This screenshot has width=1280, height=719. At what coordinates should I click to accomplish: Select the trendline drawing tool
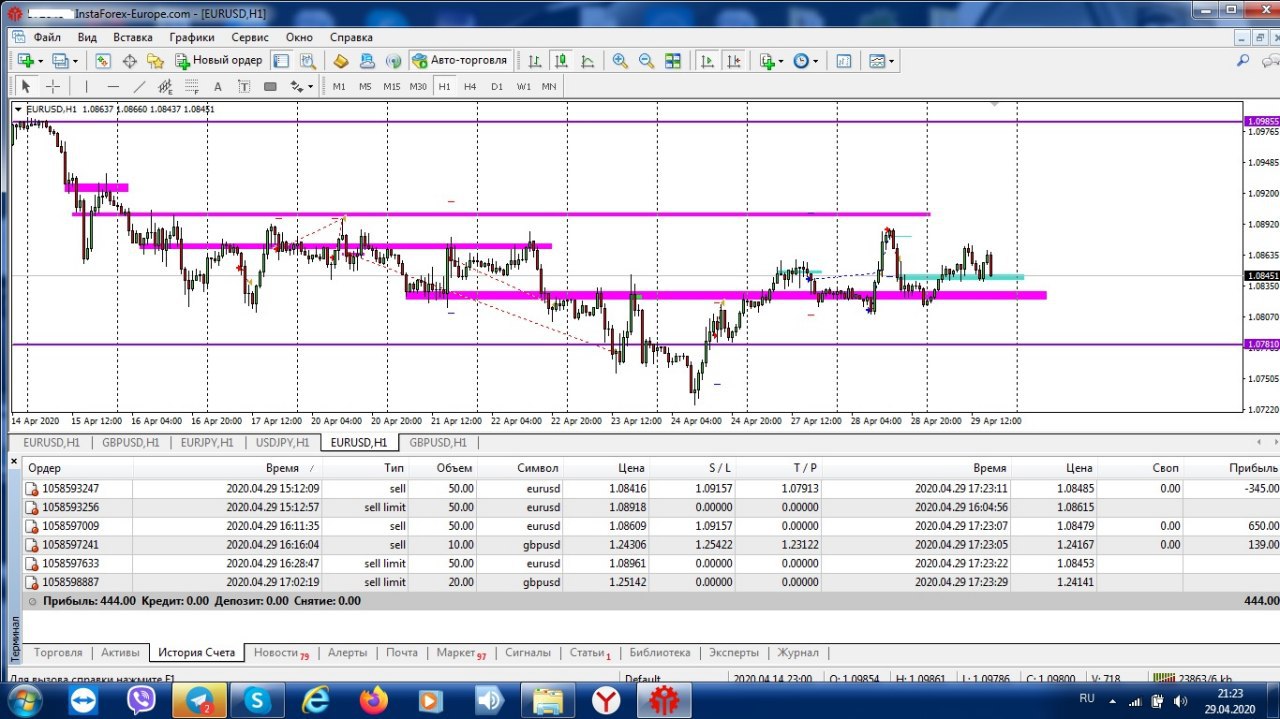click(139, 86)
